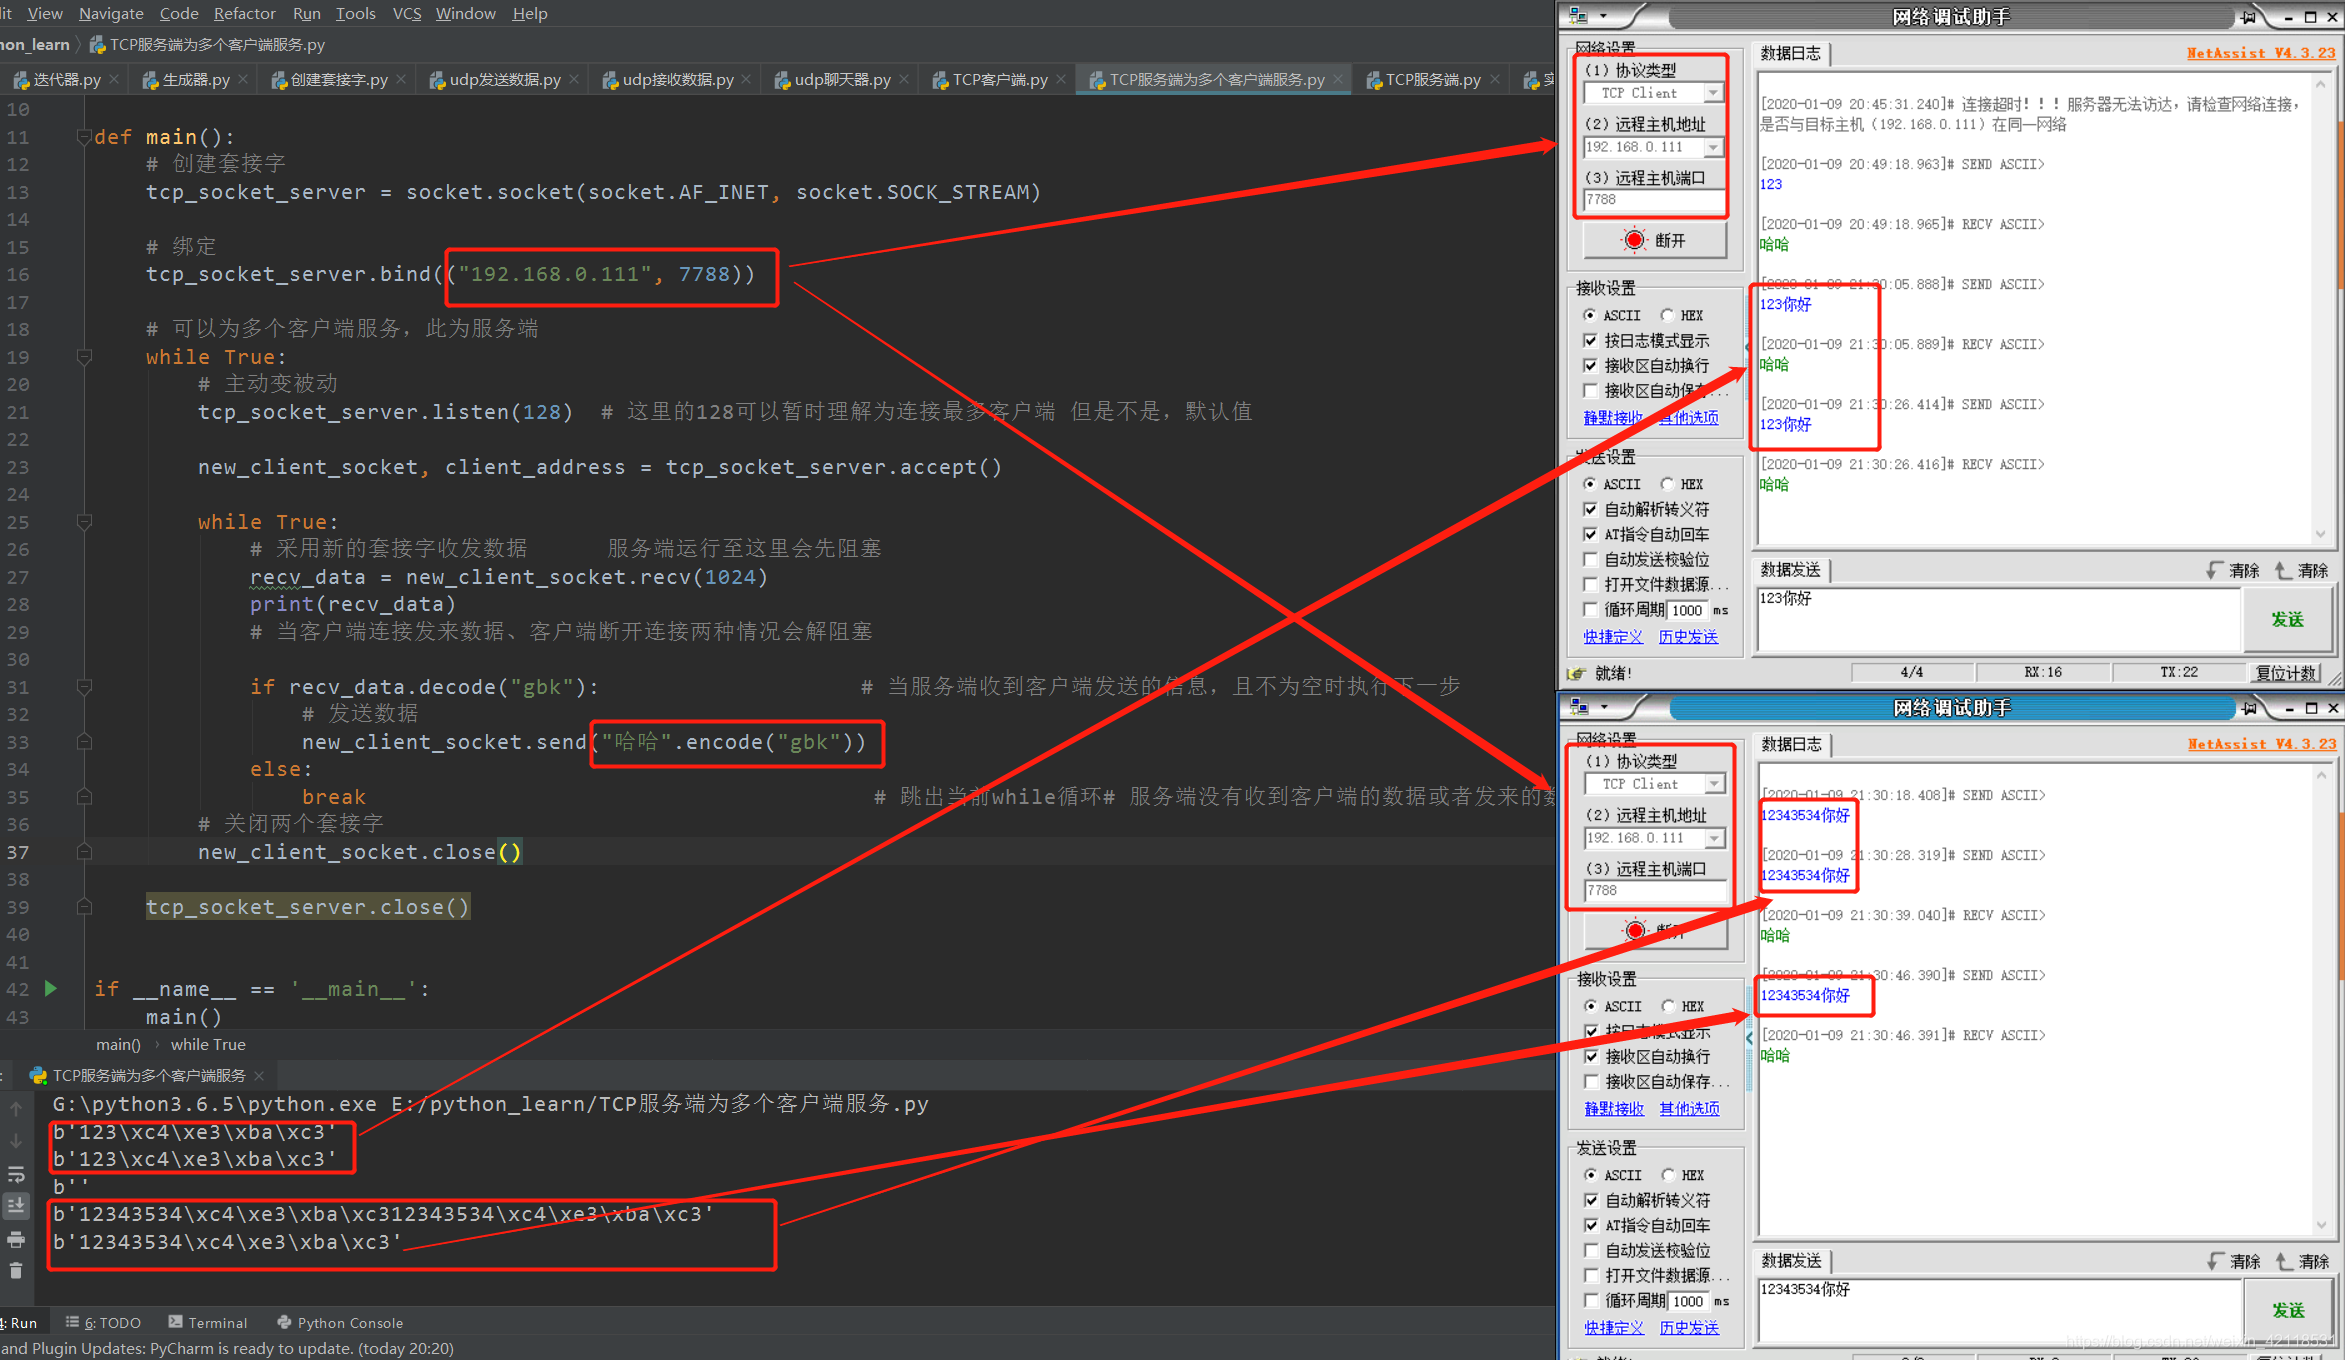The image size is (2345, 1360).
Task: Click green 发送 button in upper NetAssist
Action: coord(2287,619)
